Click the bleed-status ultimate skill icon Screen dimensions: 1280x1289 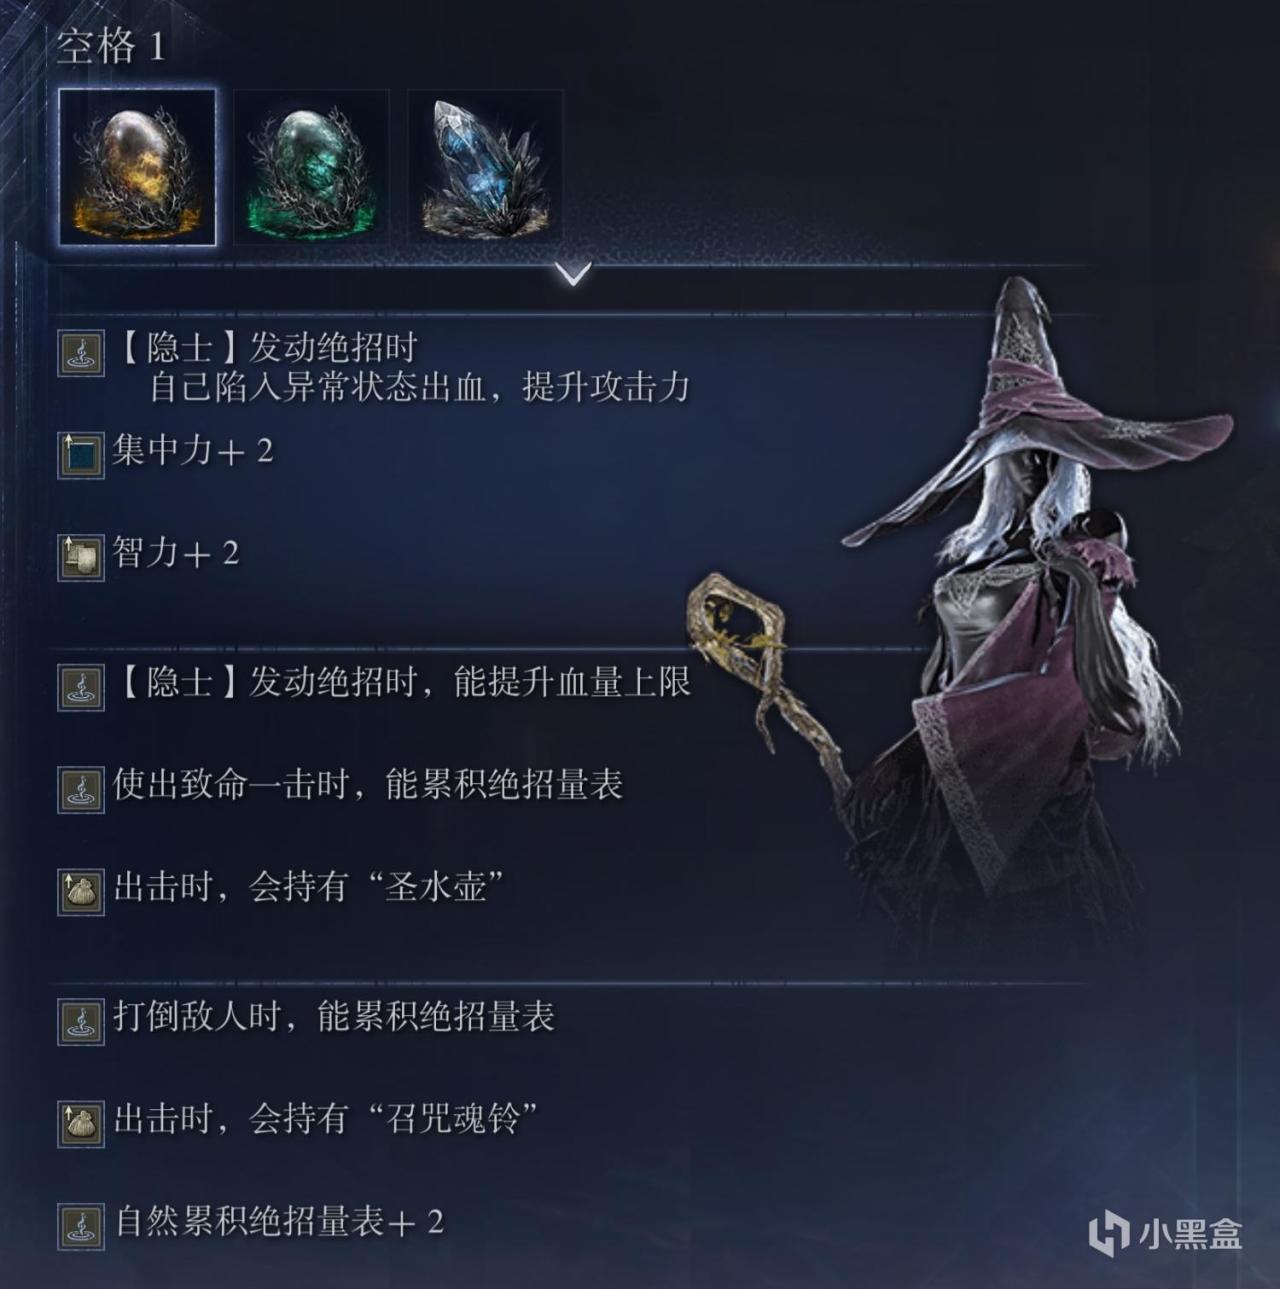coord(81,352)
